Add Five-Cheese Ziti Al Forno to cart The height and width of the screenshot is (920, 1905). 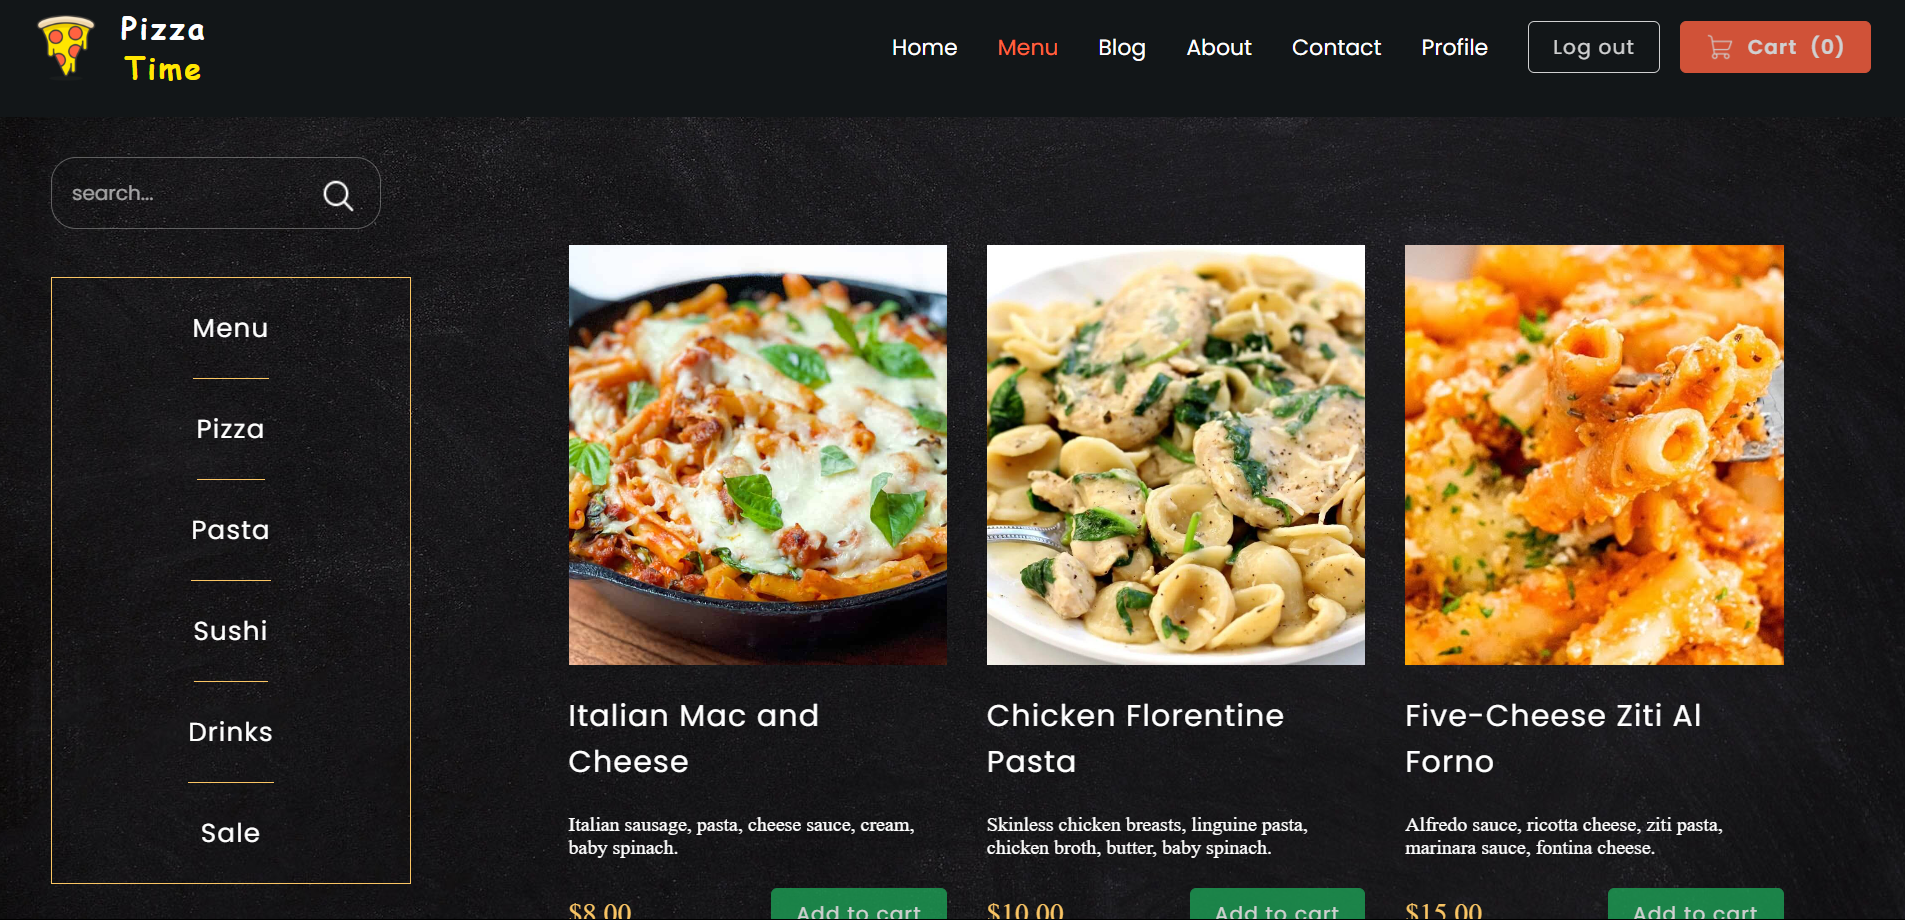click(1694, 904)
